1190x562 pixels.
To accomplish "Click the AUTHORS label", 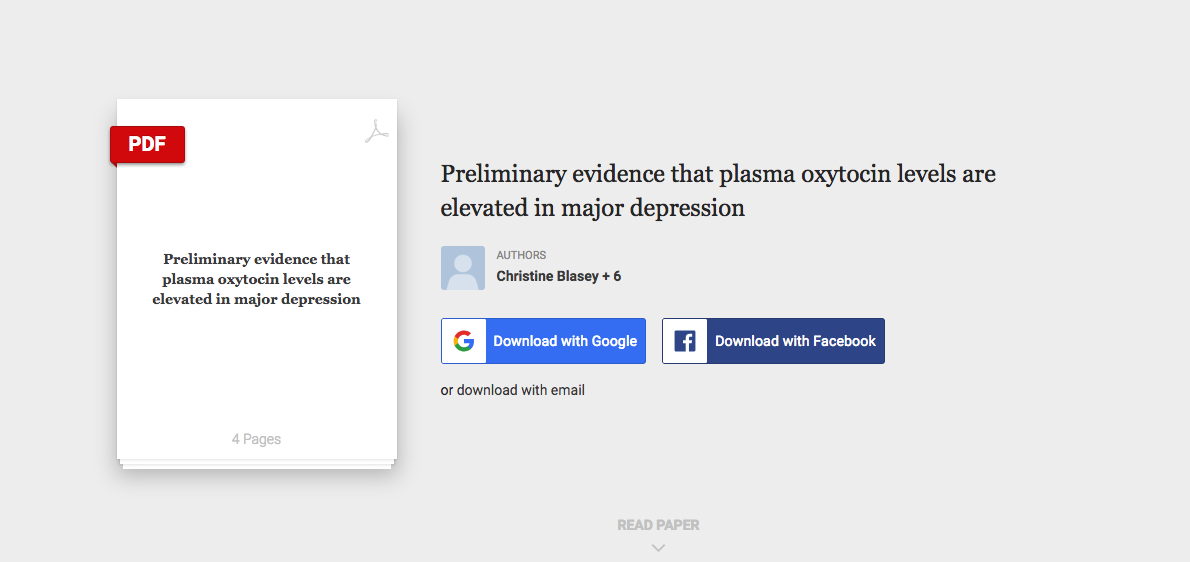I will (x=521, y=256).
